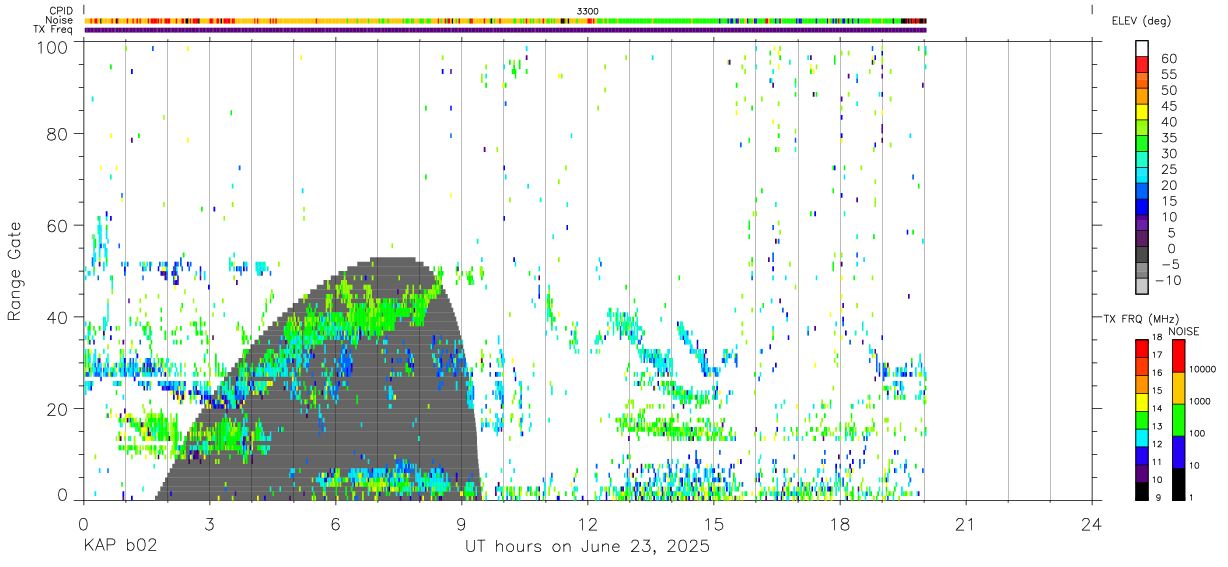The image size is (1228, 567).
Task: Click the x-axis hour label '18'
Action: pyautogui.click(x=840, y=523)
